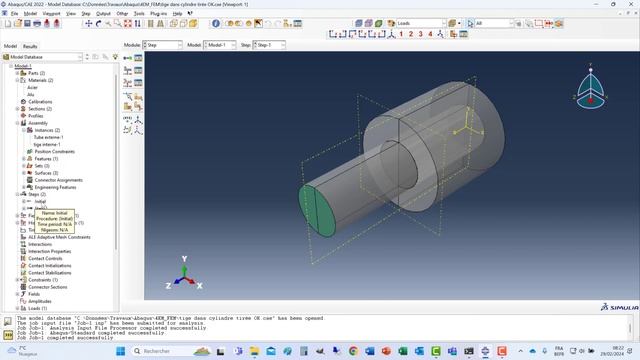
Task: Open the Model dropdown showing Model-1
Action: pyautogui.click(x=220, y=45)
